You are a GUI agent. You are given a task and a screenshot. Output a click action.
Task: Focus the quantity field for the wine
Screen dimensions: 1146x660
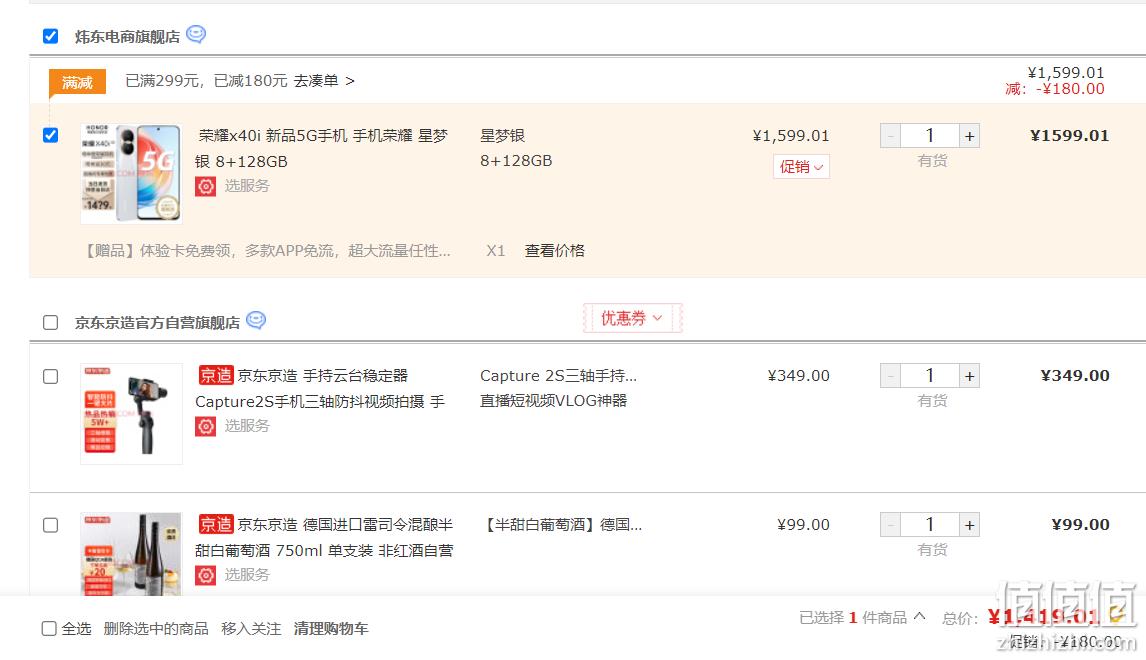(930, 525)
